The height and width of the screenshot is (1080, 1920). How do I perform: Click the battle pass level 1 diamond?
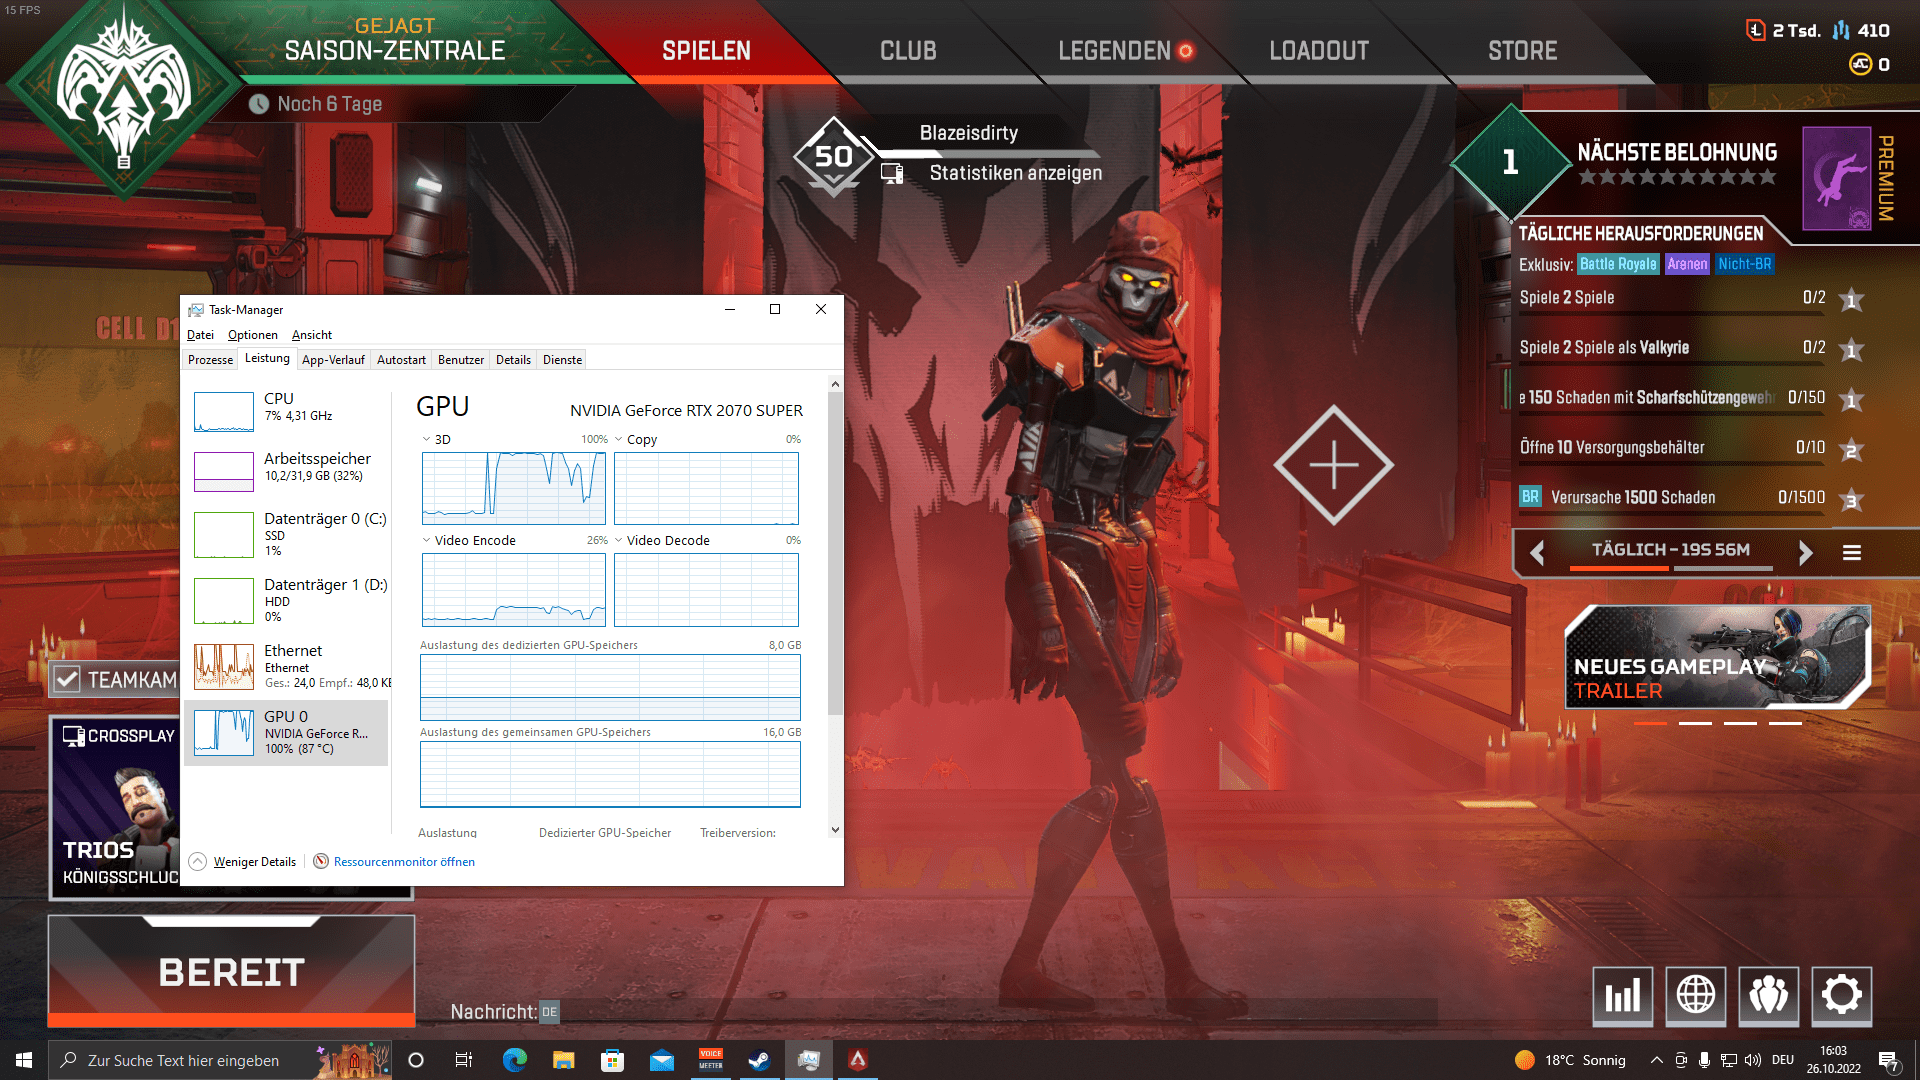coord(1510,162)
